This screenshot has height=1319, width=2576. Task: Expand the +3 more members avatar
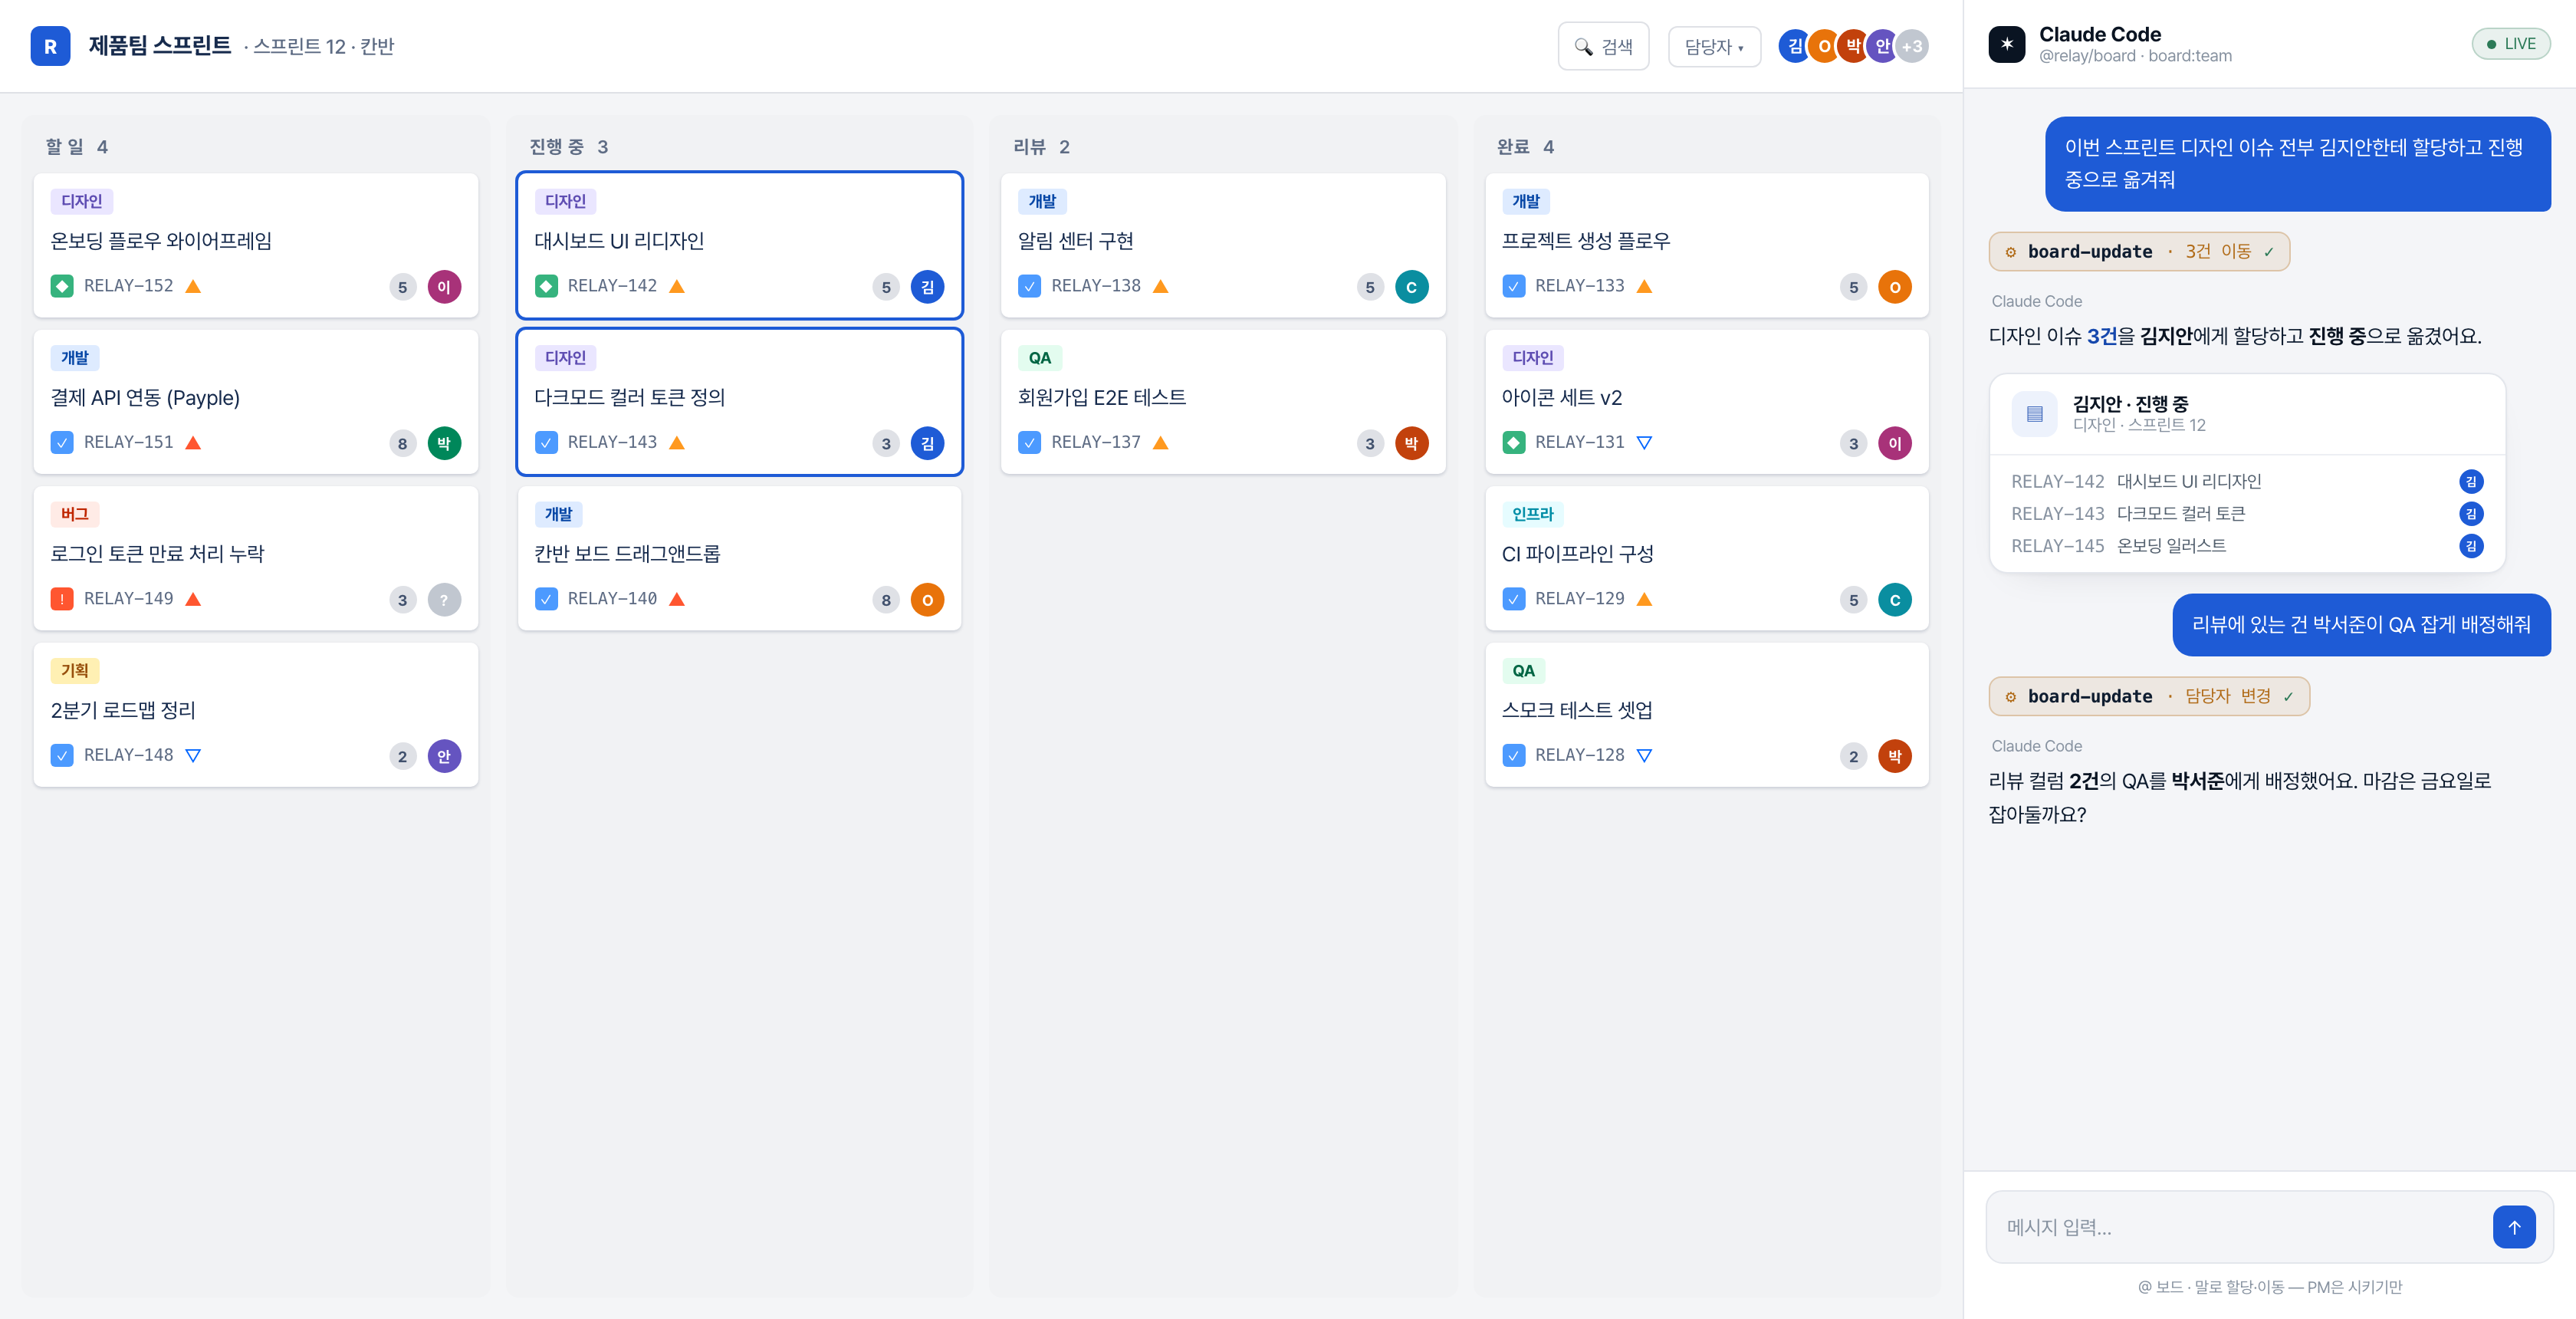pyautogui.click(x=1911, y=46)
